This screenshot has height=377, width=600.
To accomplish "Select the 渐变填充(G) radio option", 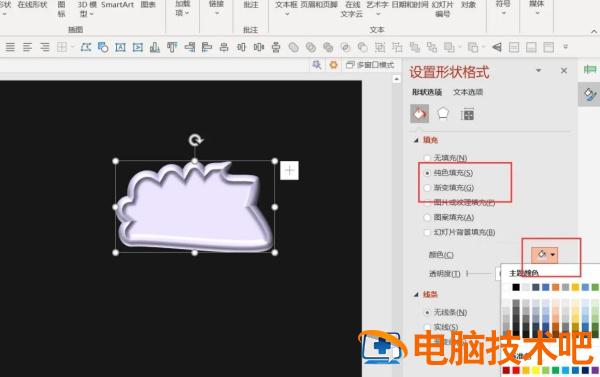I will pyautogui.click(x=427, y=188).
